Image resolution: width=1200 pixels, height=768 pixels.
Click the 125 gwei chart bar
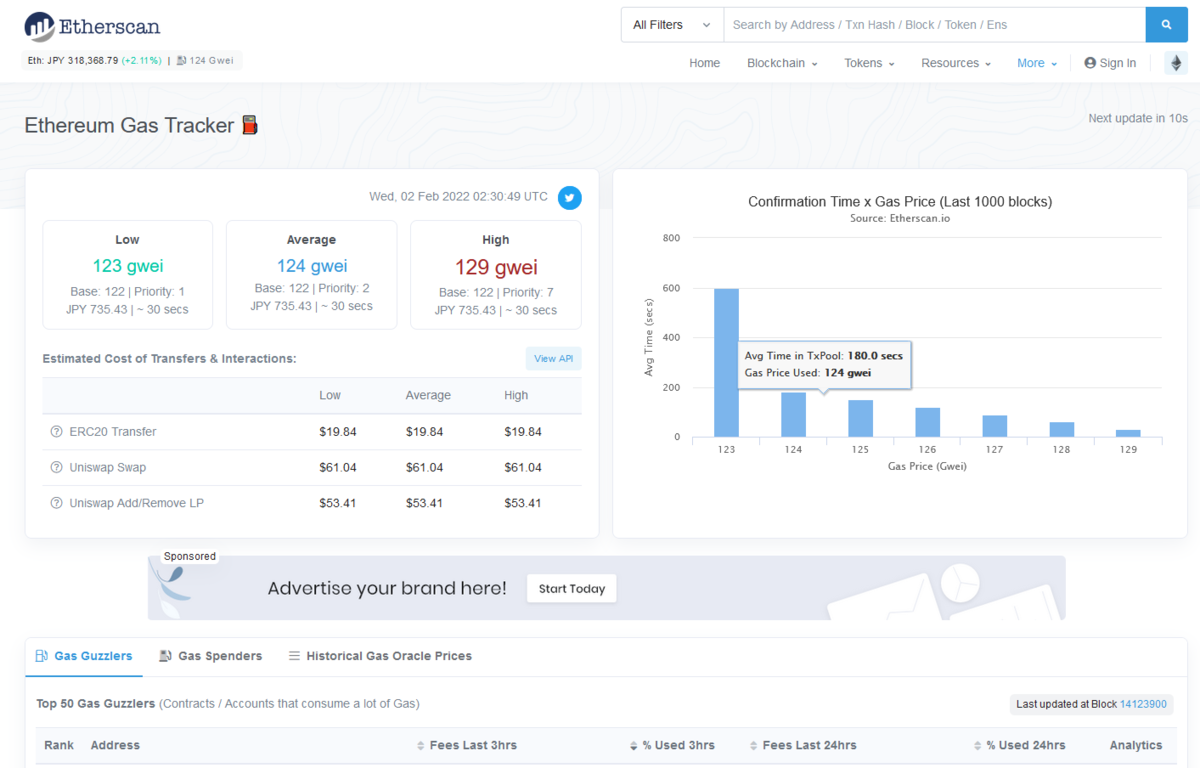(x=860, y=419)
